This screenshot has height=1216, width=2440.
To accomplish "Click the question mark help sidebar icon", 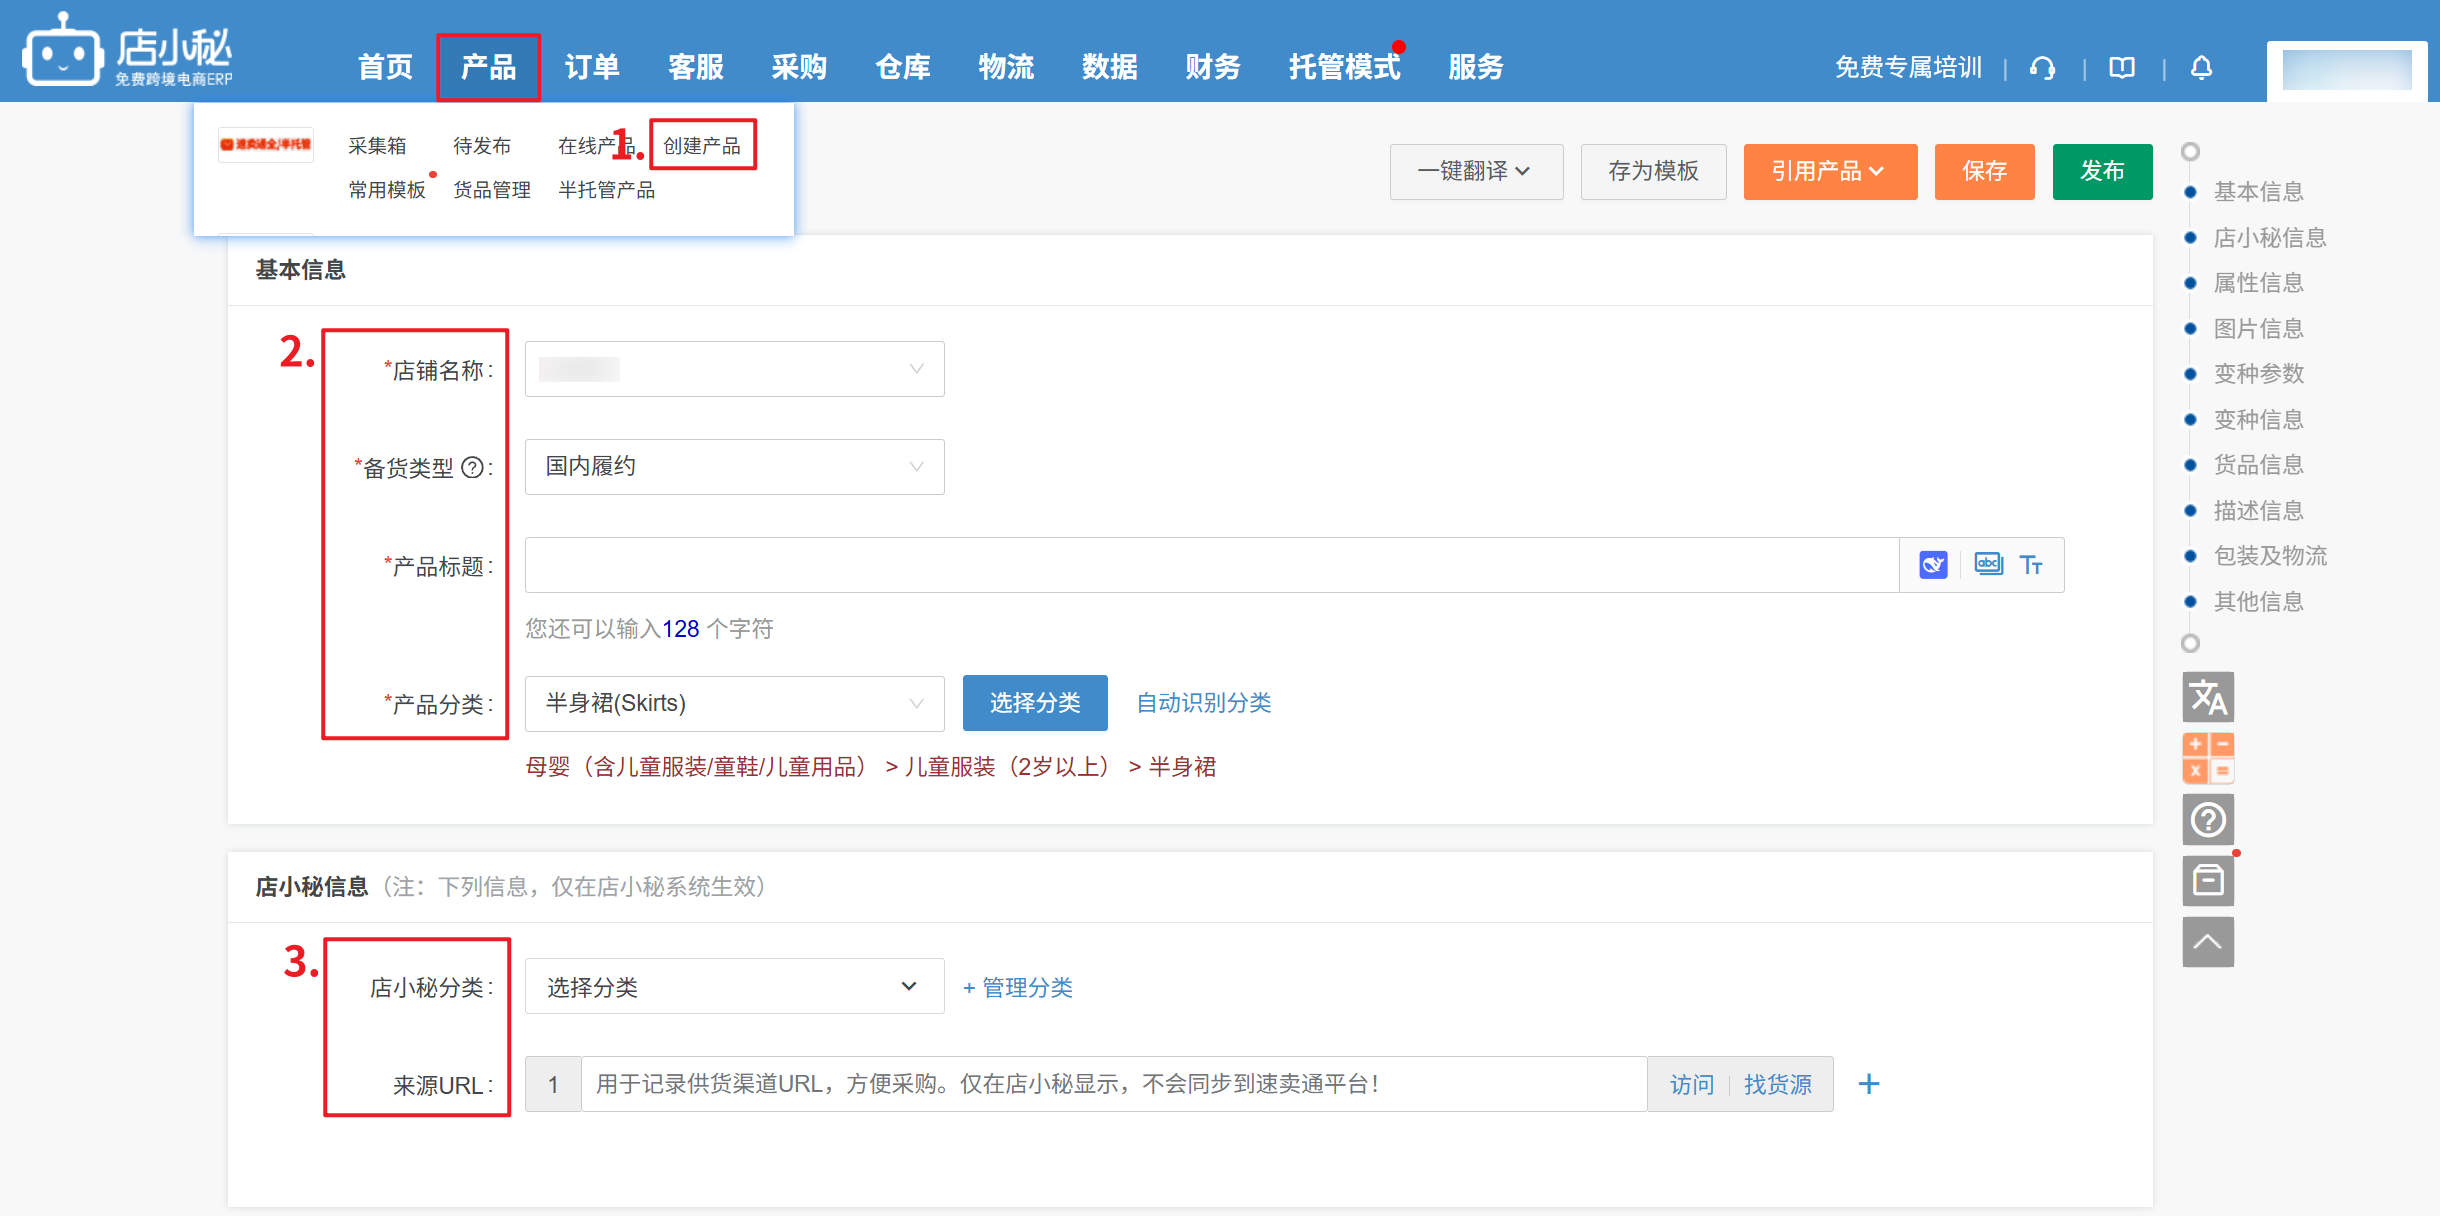I will coord(2208,820).
